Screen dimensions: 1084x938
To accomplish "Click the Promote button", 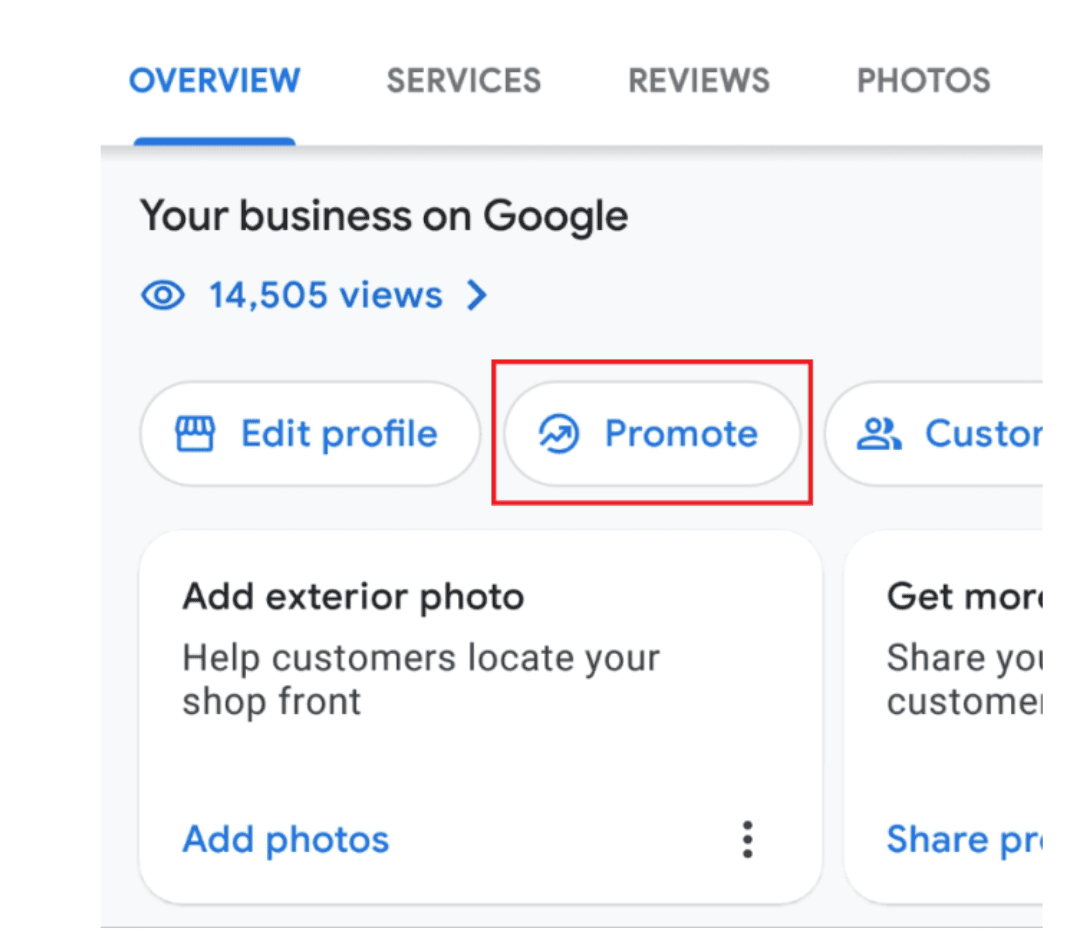I will (x=652, y=433).
